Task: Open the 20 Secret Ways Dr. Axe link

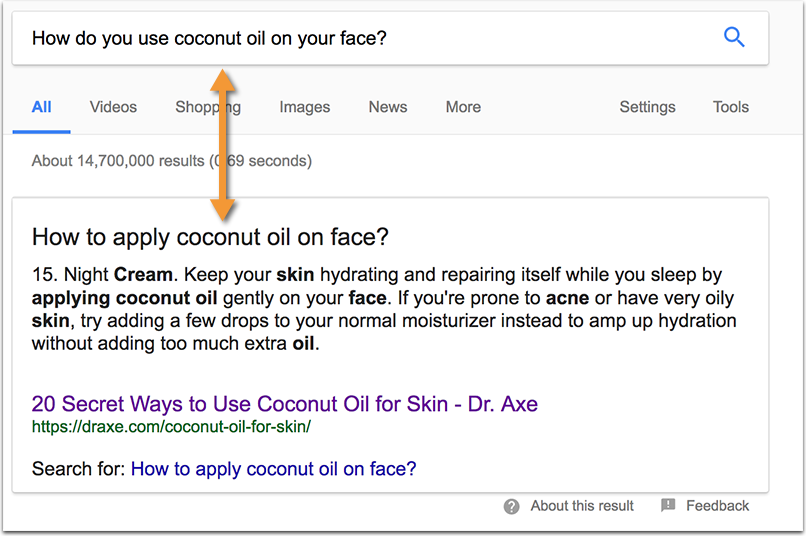Action: tap(285, 404)
